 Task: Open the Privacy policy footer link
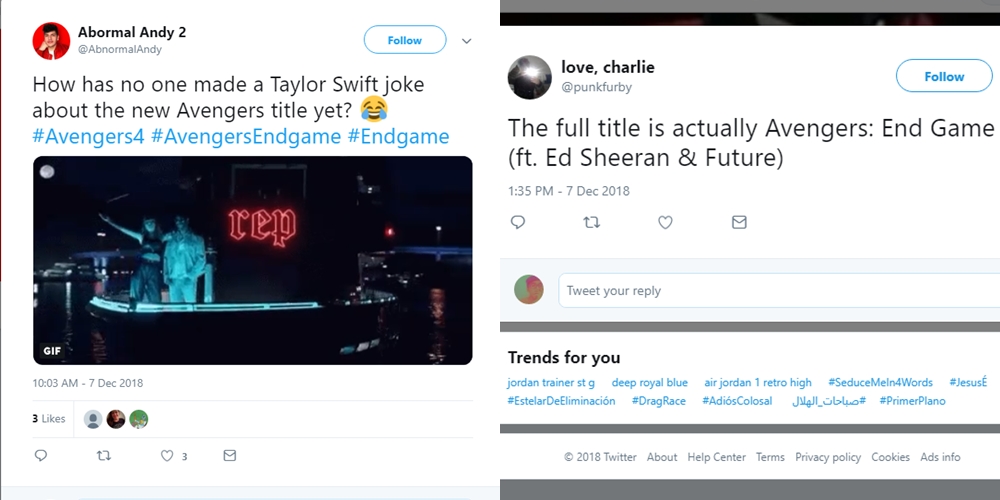click(x=827, y=457)
